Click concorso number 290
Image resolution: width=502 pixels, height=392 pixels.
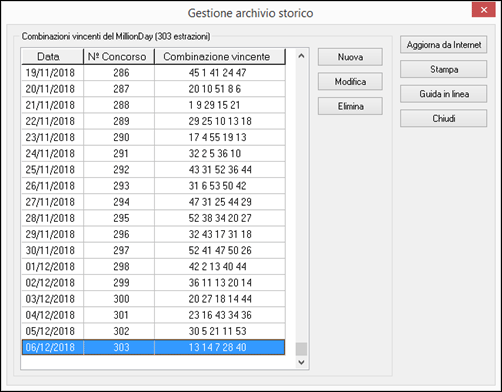(x=121, y=137)
